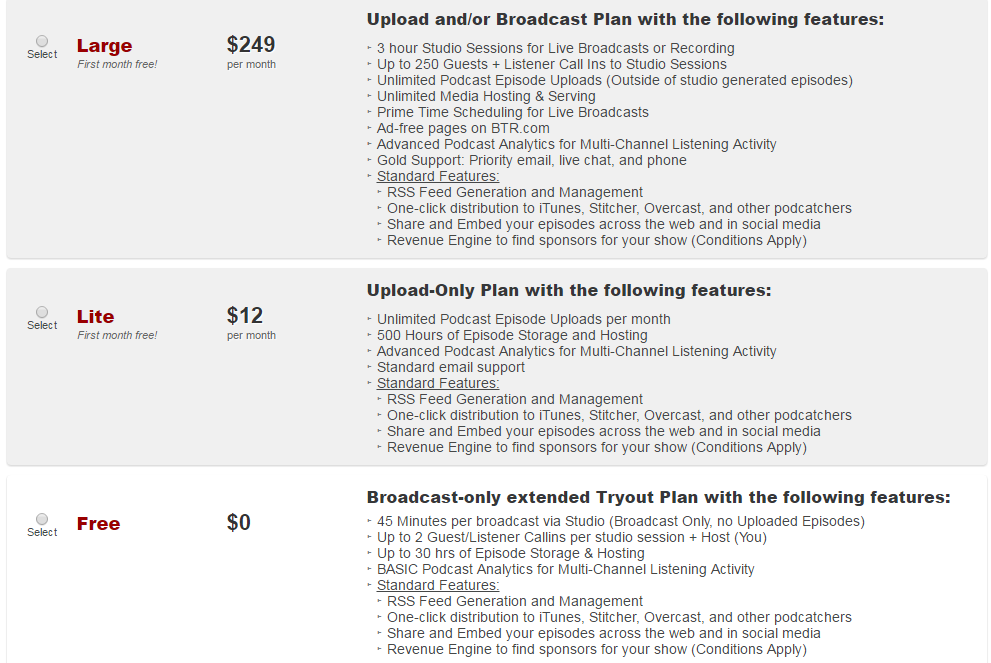Image resolution: width=991 pixels, height=663 pixels.
Task: Click the Broadcast-only extended Tryout Plan heading
Action: coord(658,498)
